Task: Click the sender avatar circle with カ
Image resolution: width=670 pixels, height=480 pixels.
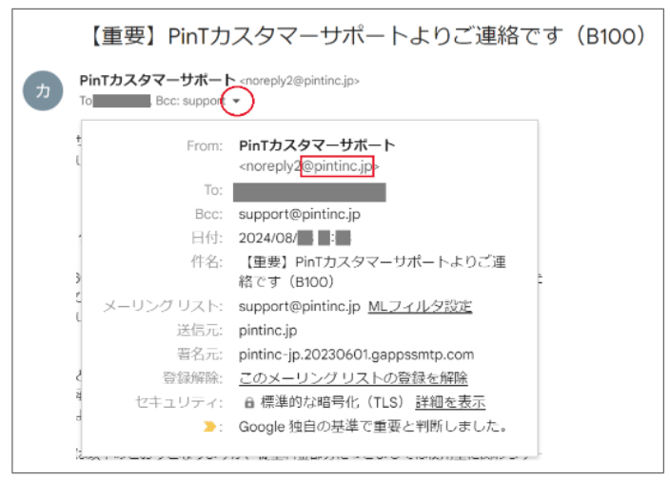Action: (x=43, y=91)
